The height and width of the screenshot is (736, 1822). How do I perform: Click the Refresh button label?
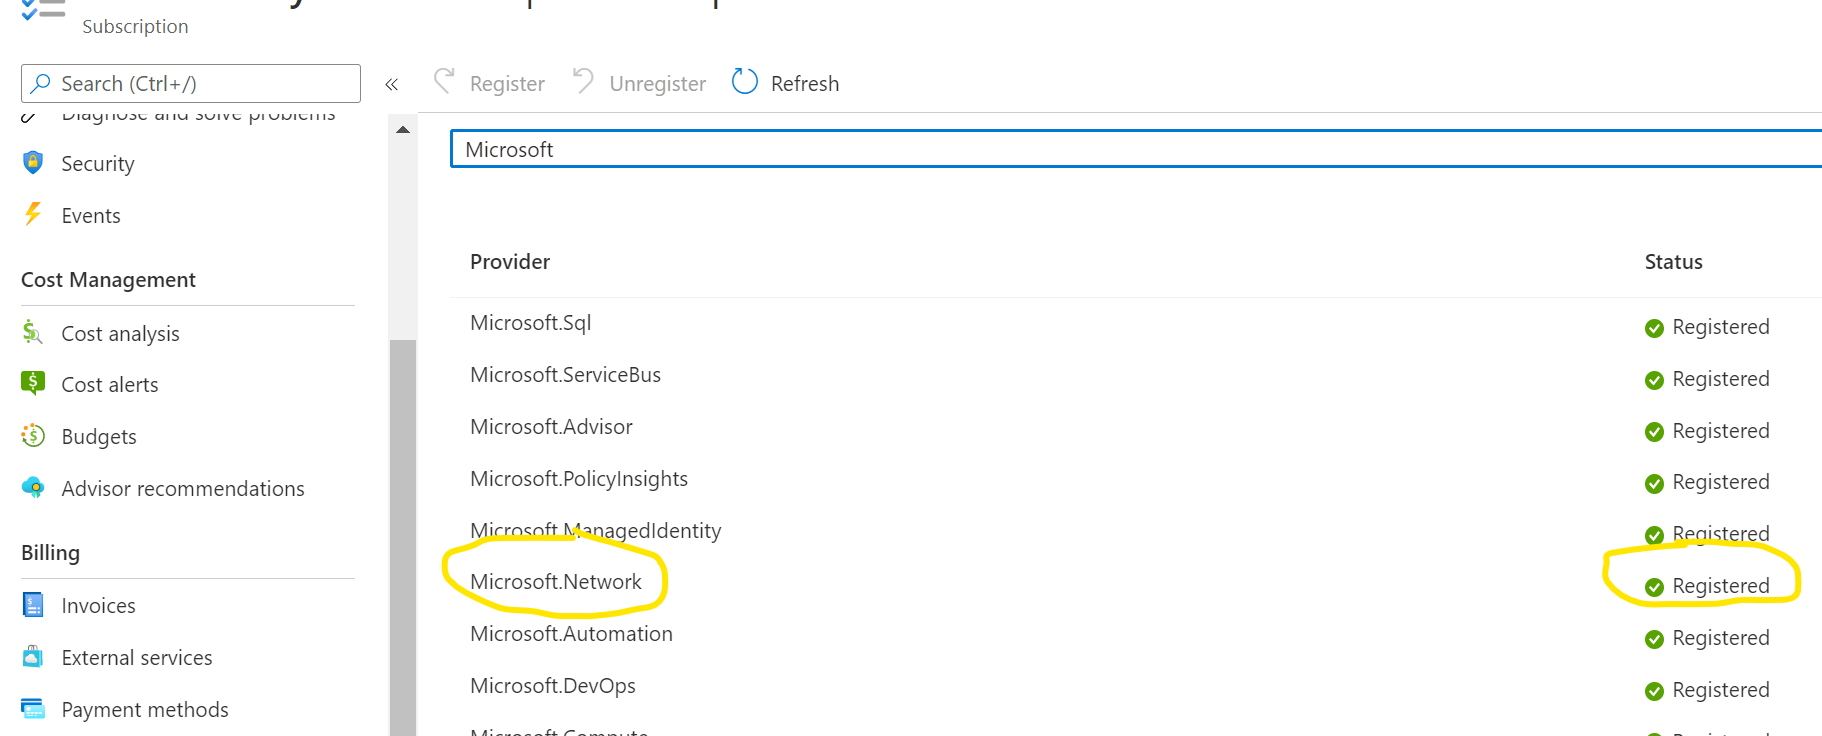pos(805,84)
